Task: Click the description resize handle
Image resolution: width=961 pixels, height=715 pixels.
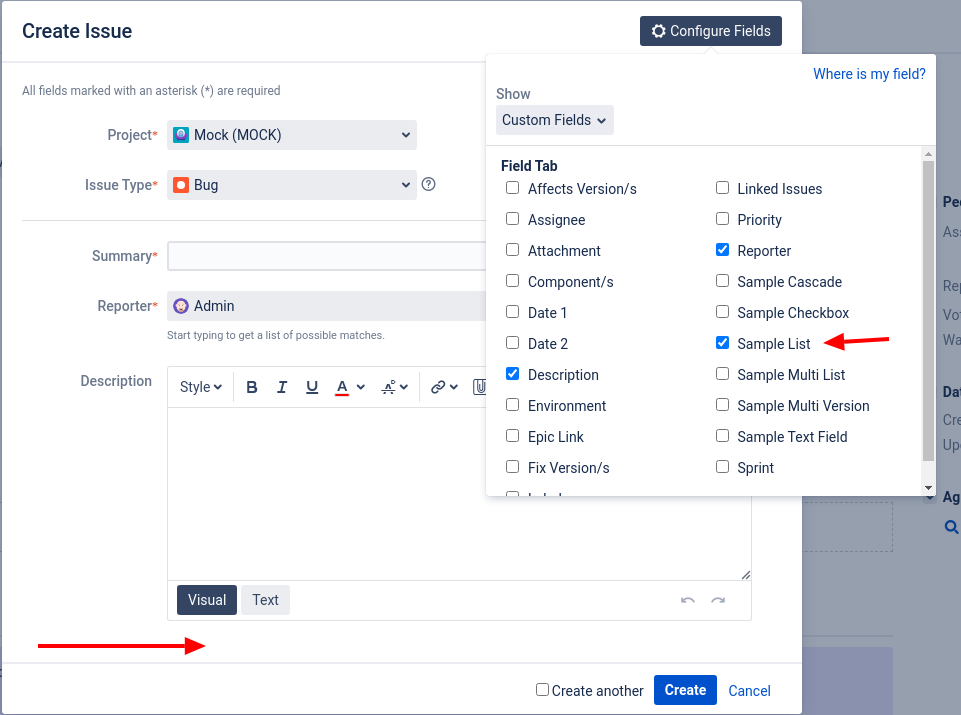Action: coord(746,575)
